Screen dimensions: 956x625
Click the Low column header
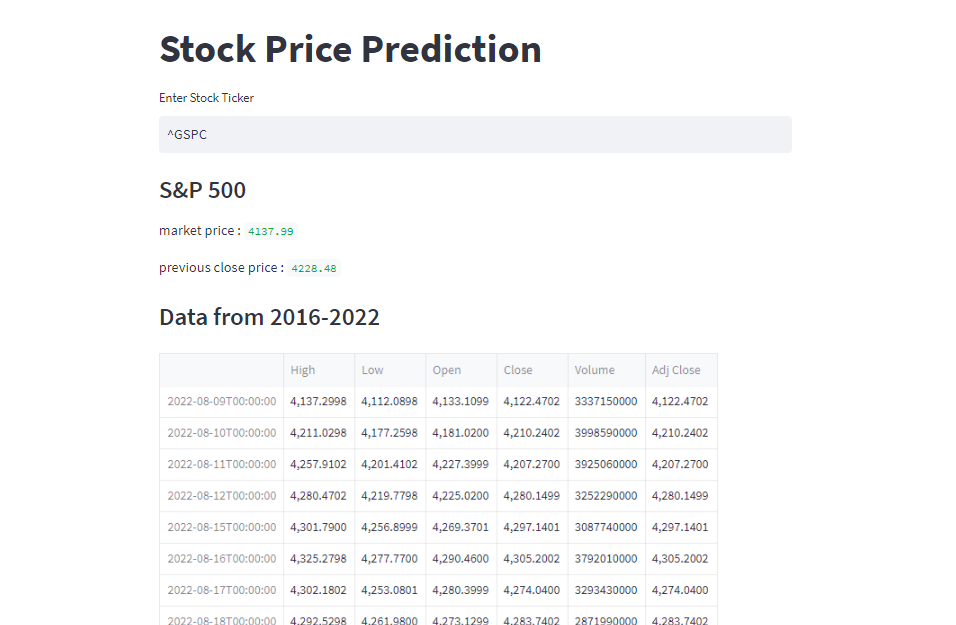click(x=371, y=369)
